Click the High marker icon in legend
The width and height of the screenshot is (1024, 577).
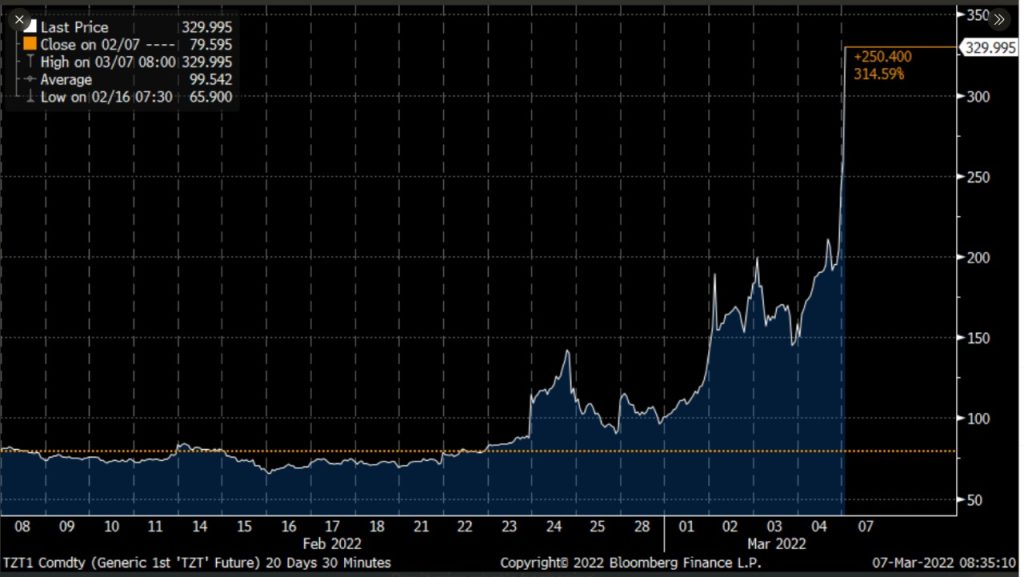[x=30, y=61]
